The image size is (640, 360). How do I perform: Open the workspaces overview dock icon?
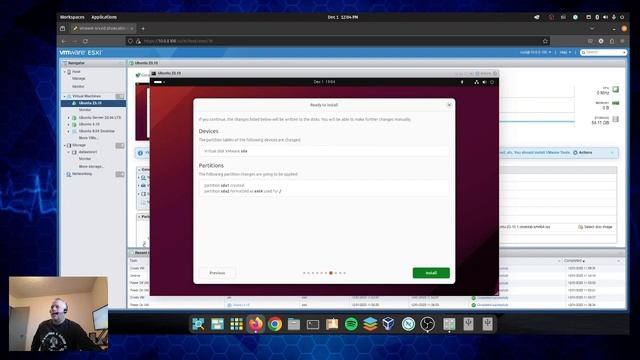[x=217, y=324]
